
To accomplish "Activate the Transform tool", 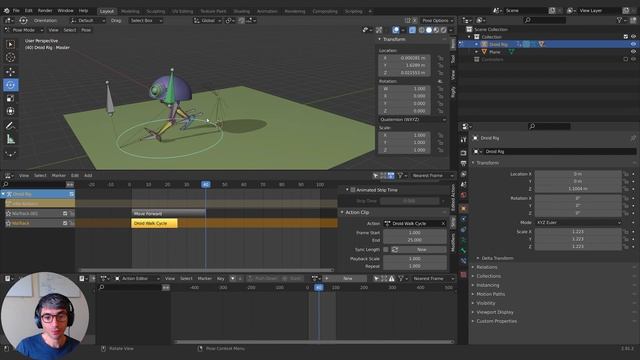I will pos(11,111).
